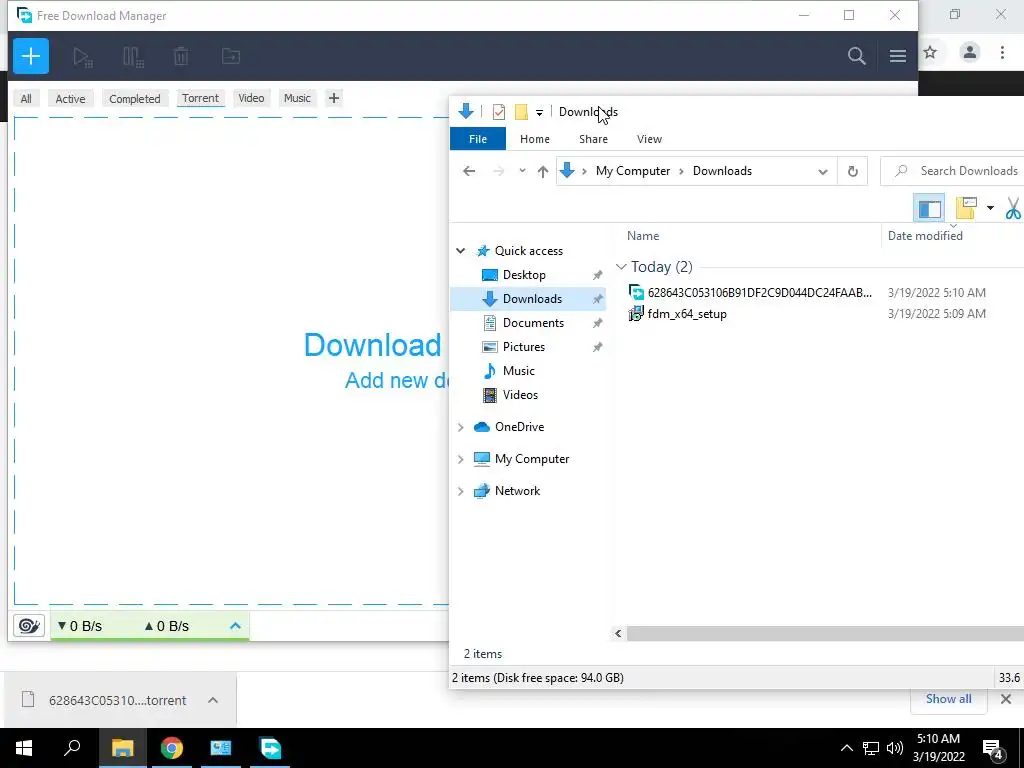Toggle the navigation pane button in Explorer
The image size is (1024, 768).
point(929,208)
